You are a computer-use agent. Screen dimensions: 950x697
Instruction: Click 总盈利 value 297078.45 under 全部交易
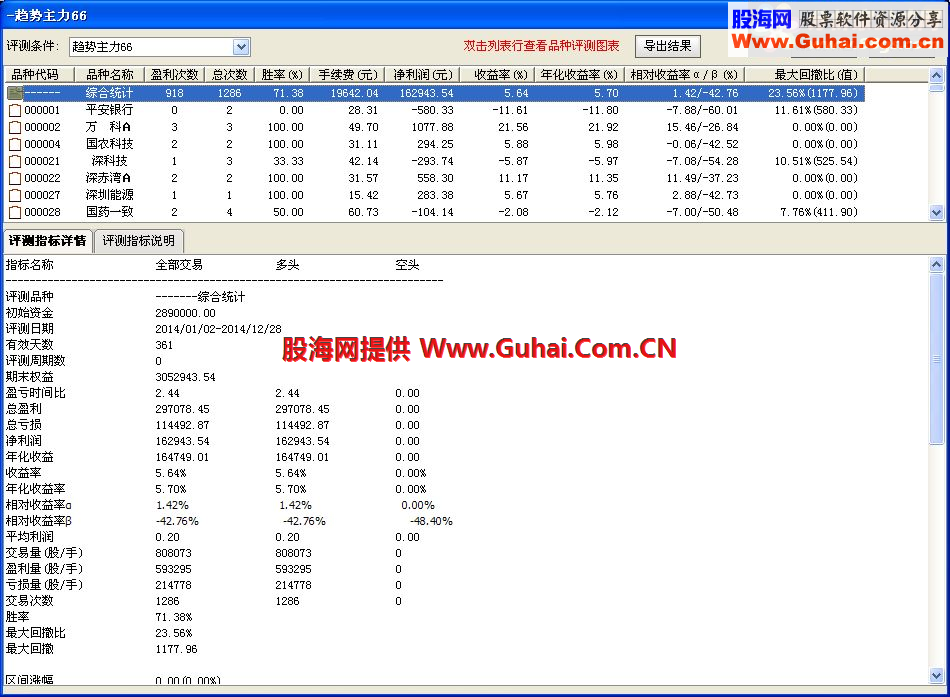[182, 409]
